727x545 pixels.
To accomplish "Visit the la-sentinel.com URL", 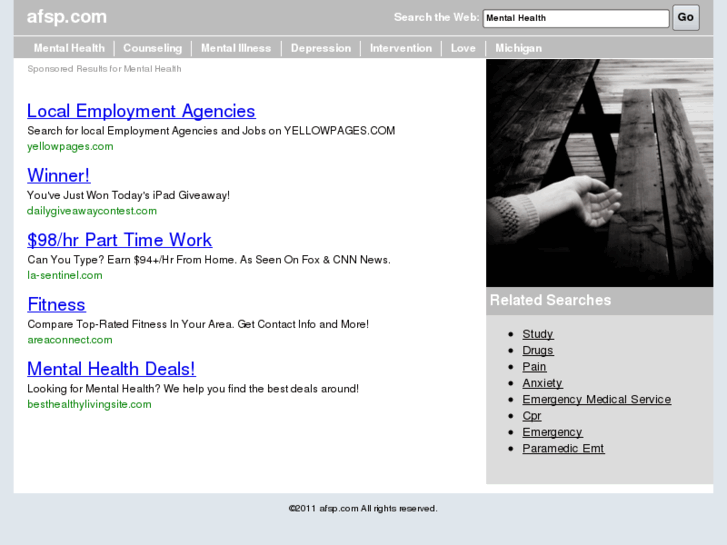I will (x=65, y=275).
